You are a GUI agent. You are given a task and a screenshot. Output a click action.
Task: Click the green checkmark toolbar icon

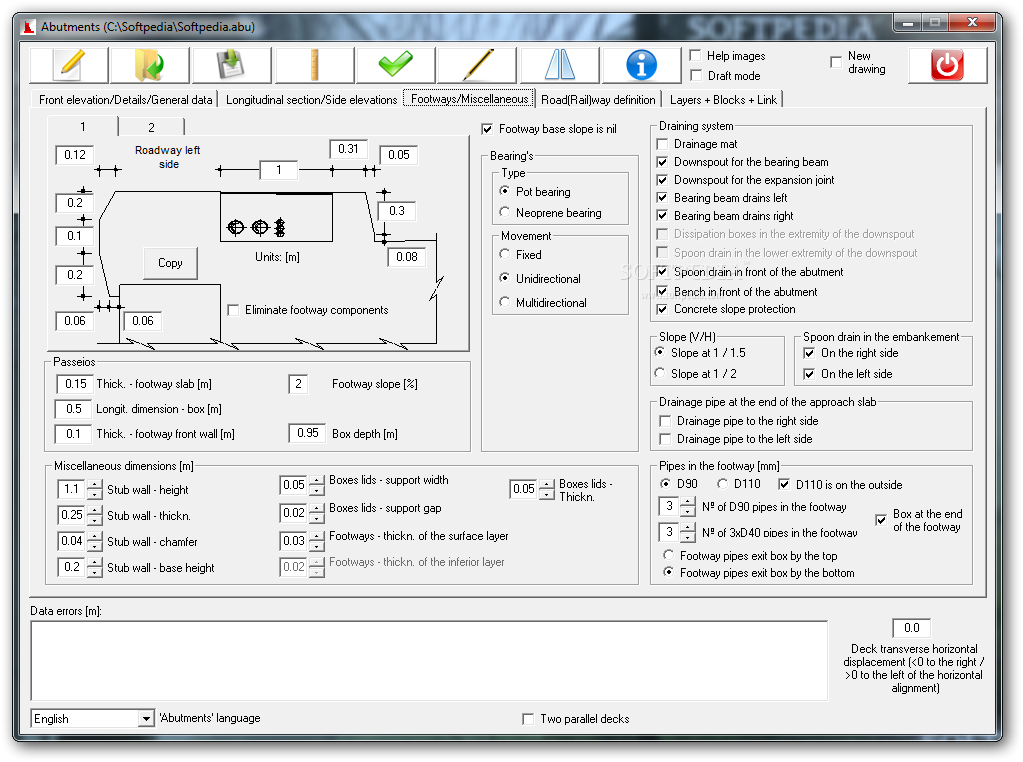point(395,65)
